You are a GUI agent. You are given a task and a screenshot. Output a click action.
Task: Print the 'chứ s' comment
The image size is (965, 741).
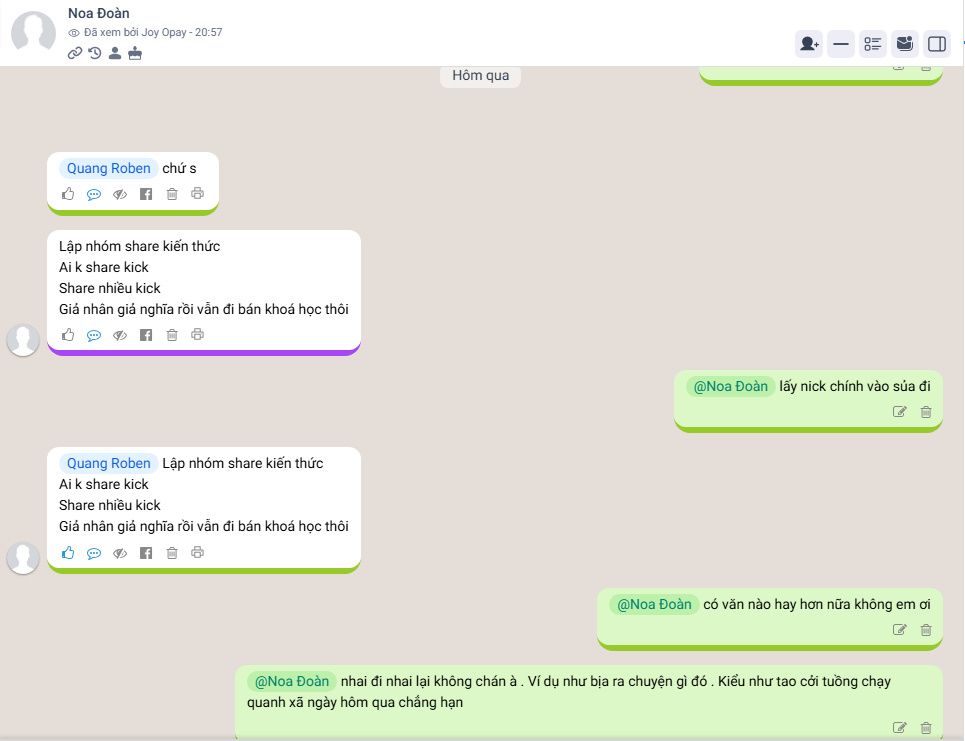[x=198, y=194]
